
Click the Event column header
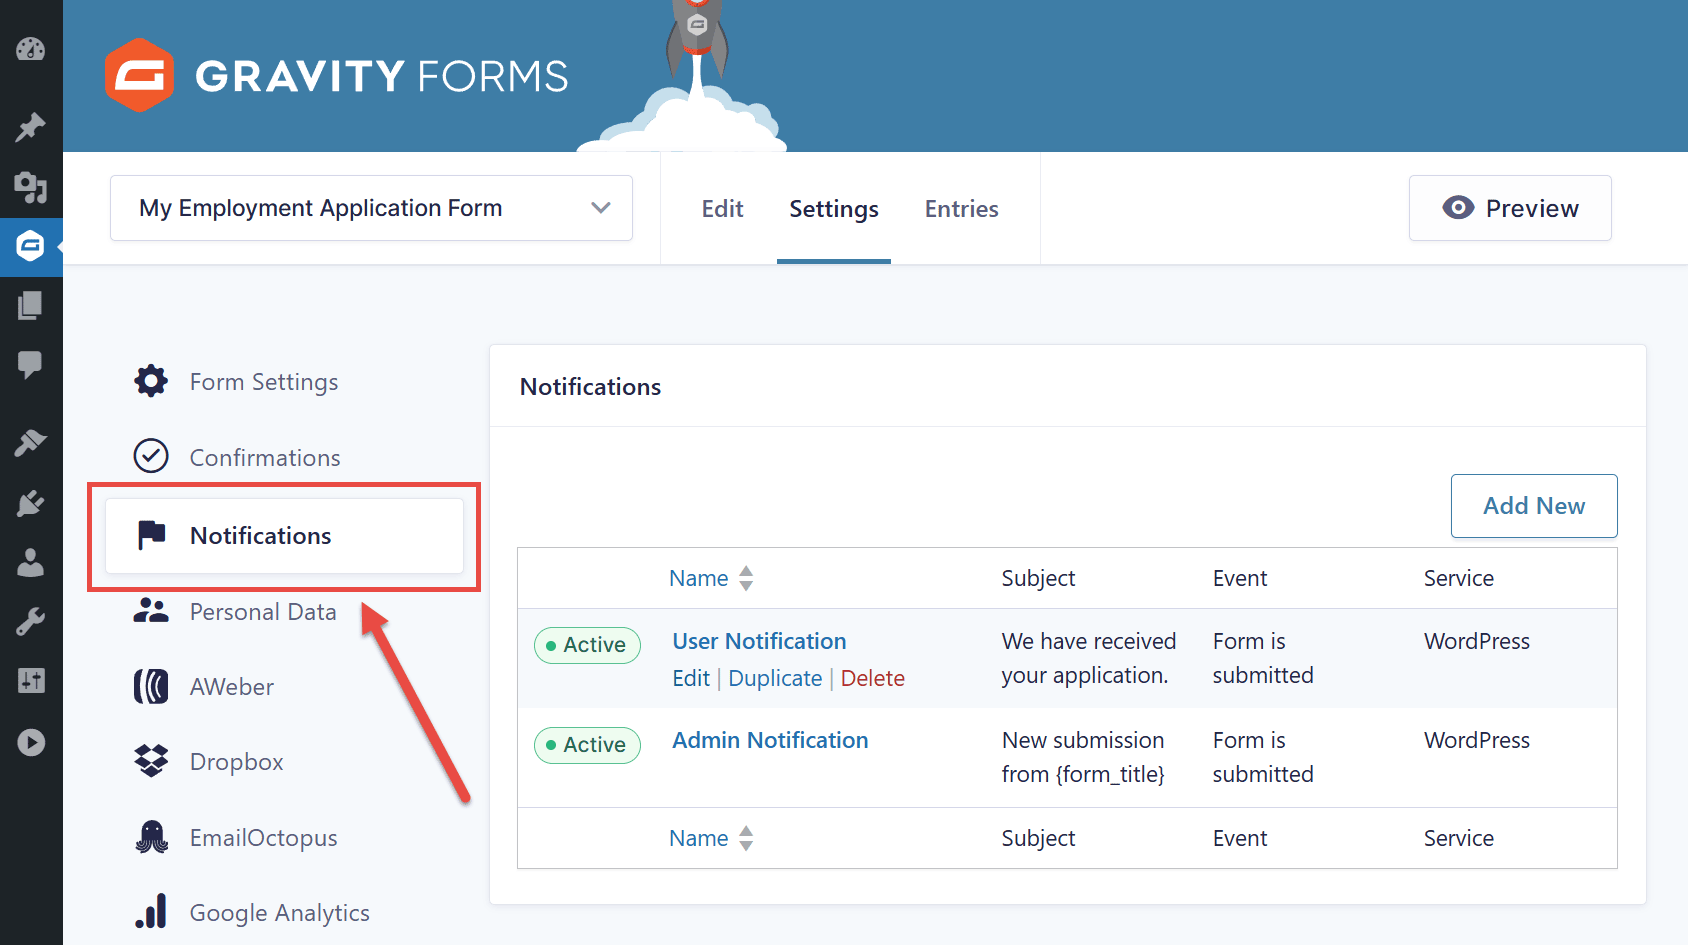tap(1240, 578)
